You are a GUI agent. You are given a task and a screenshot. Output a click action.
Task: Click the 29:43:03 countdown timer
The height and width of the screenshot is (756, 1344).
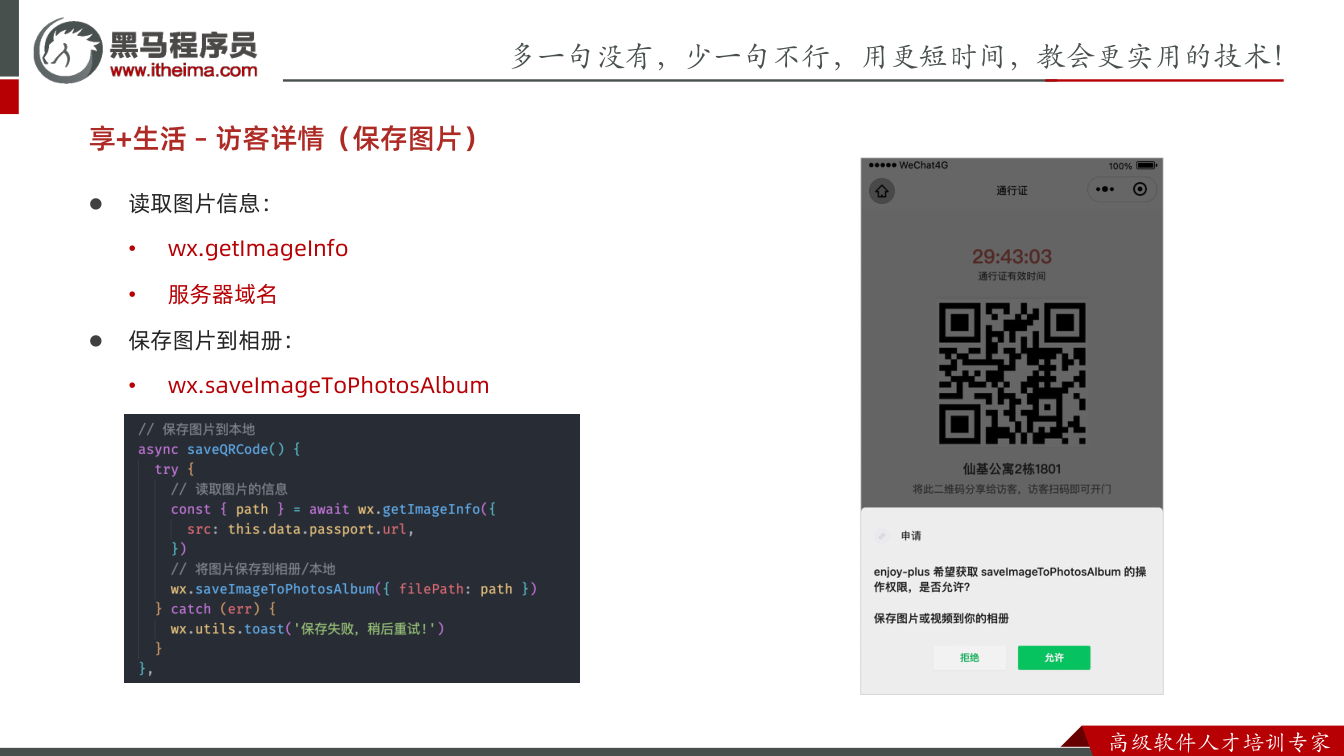coord(1012,257)
